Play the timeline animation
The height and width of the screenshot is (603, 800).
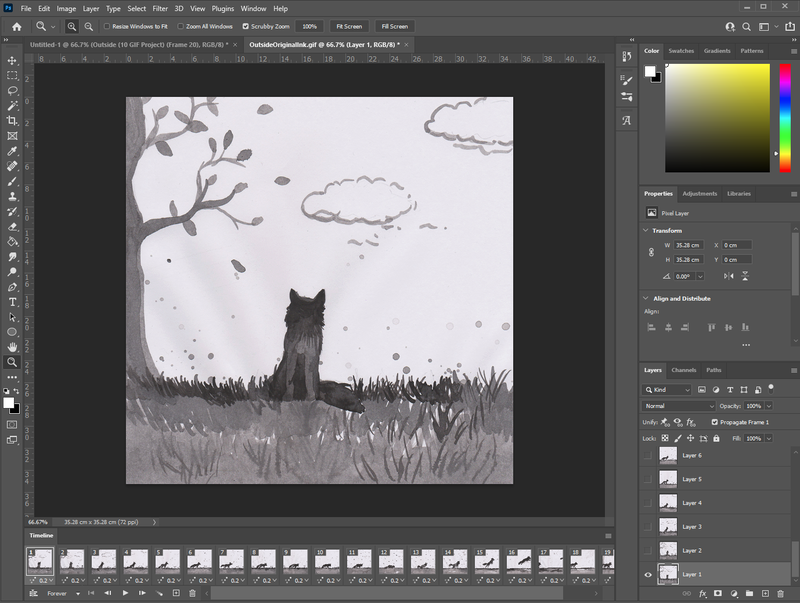tap(125, 593)
